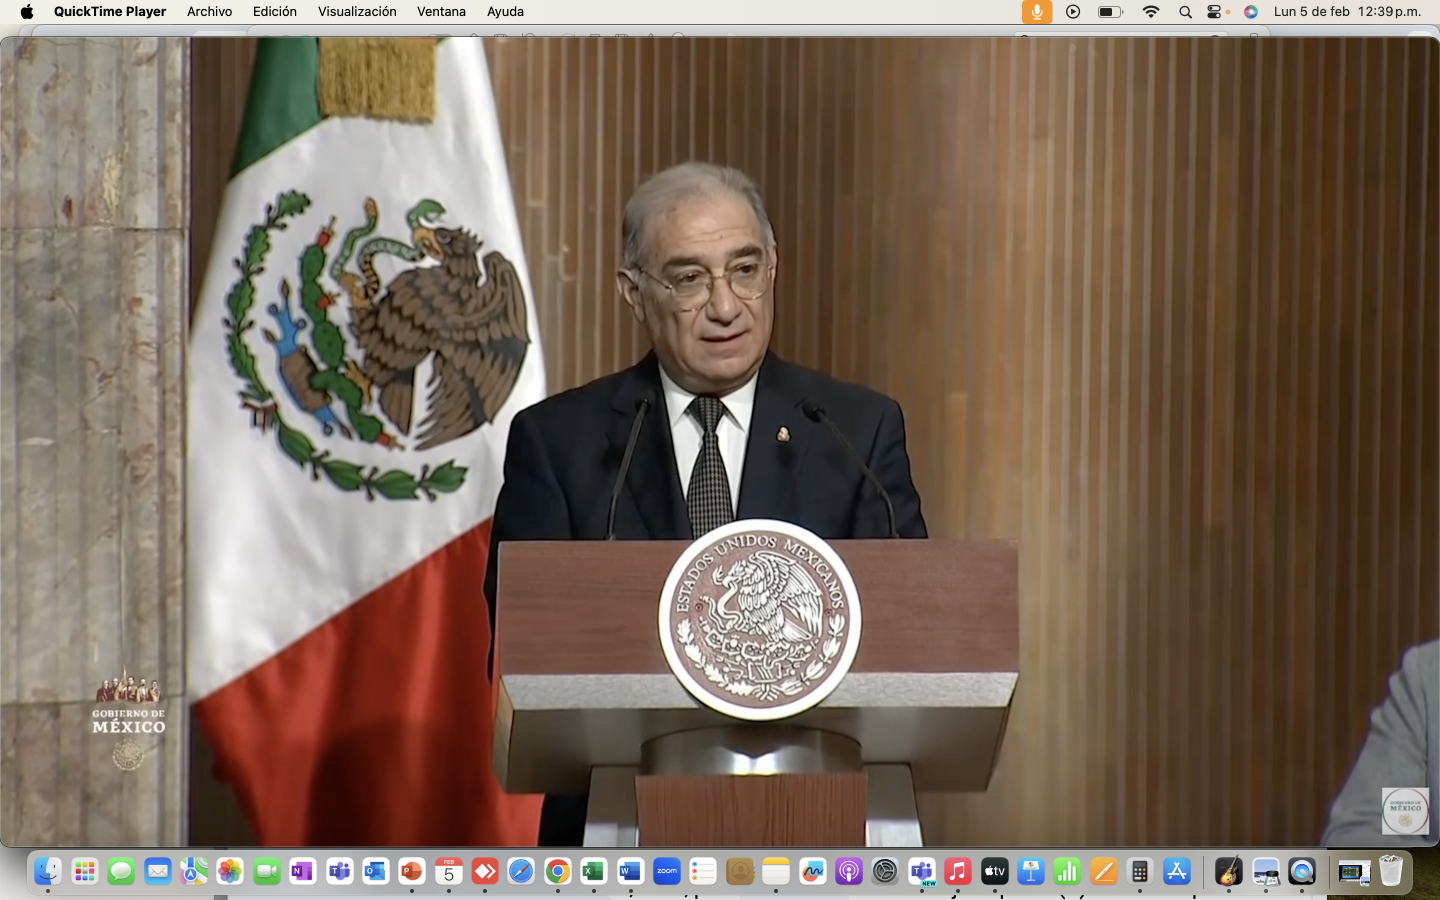1440x900 pixels.
Task: Open GarageBand from the Dock
Action: click(1228, 872)
